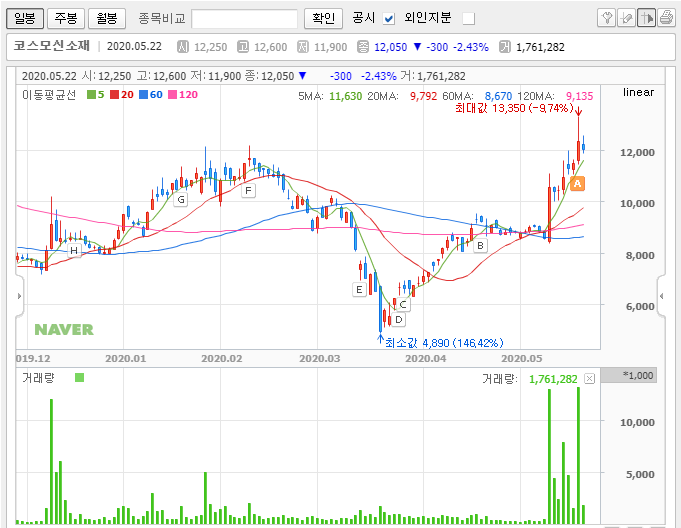681x528 pixels.
Task: Toggle the crosshair cursor tool
Action: tap(646, 18)
